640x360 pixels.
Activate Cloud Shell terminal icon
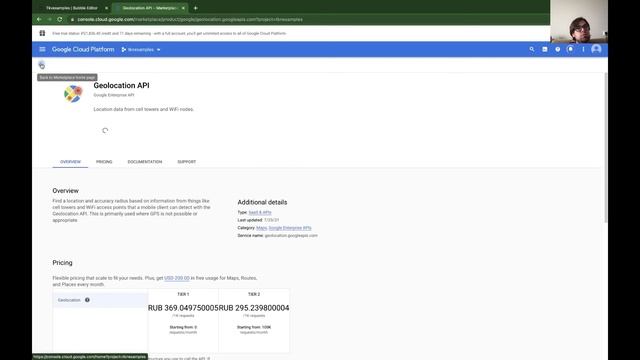click(x=544, y=49)
